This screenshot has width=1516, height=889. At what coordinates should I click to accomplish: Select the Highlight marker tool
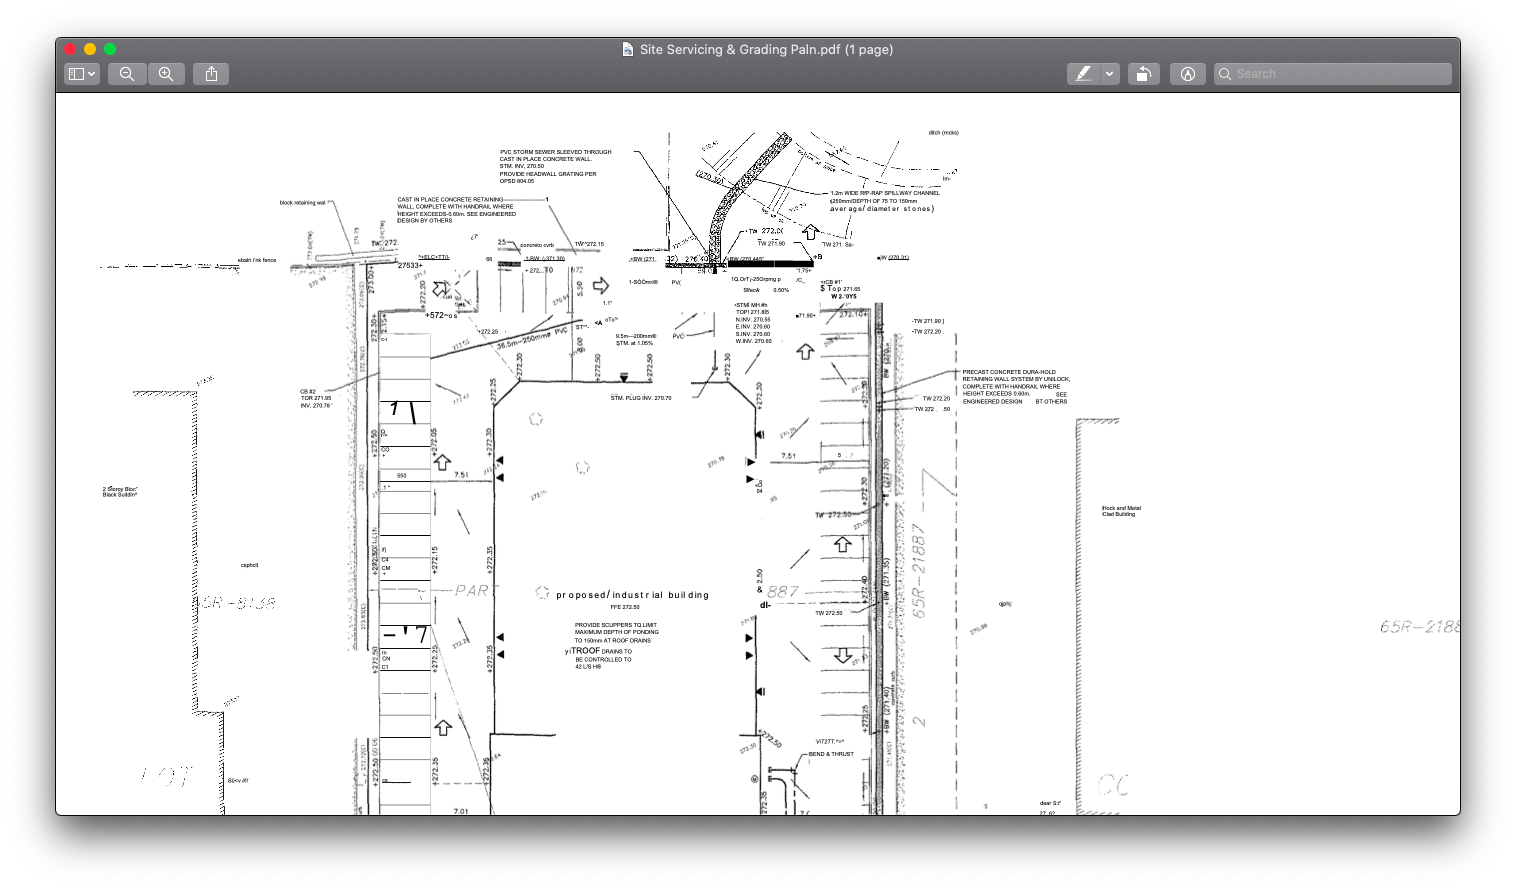[1084, 73]
